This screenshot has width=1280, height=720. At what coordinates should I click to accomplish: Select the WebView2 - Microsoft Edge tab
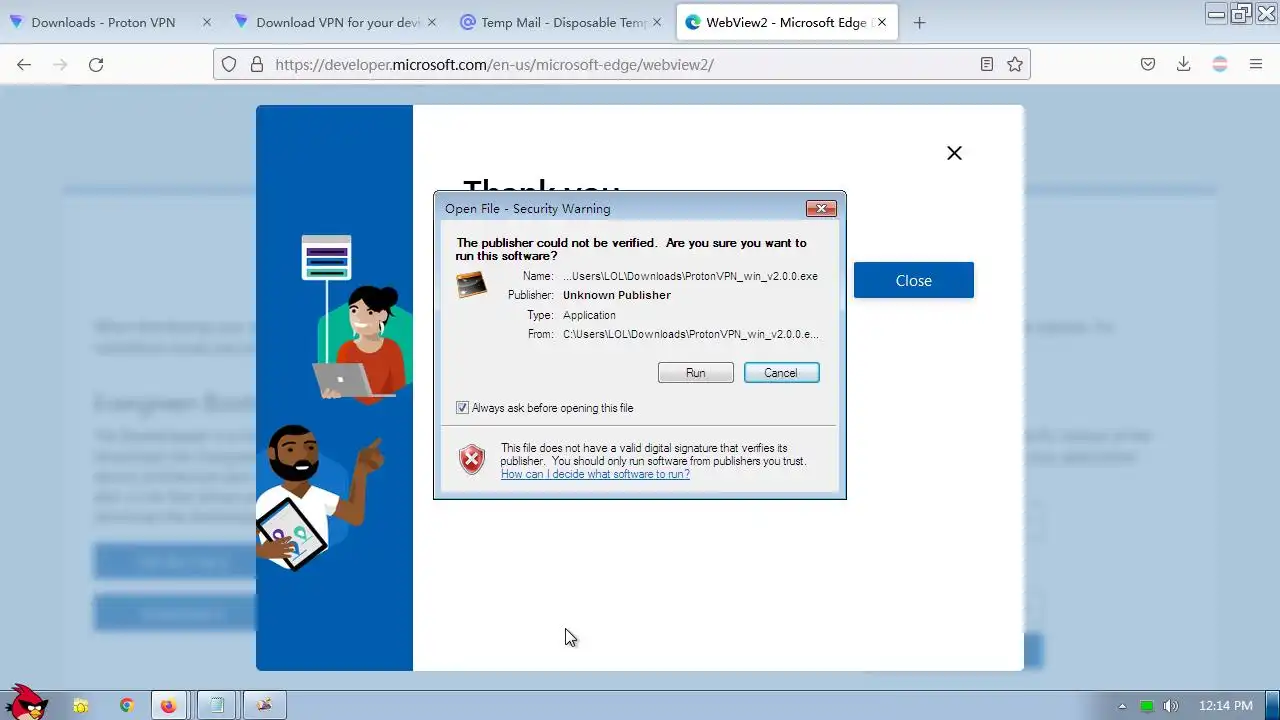pos(788,22)
